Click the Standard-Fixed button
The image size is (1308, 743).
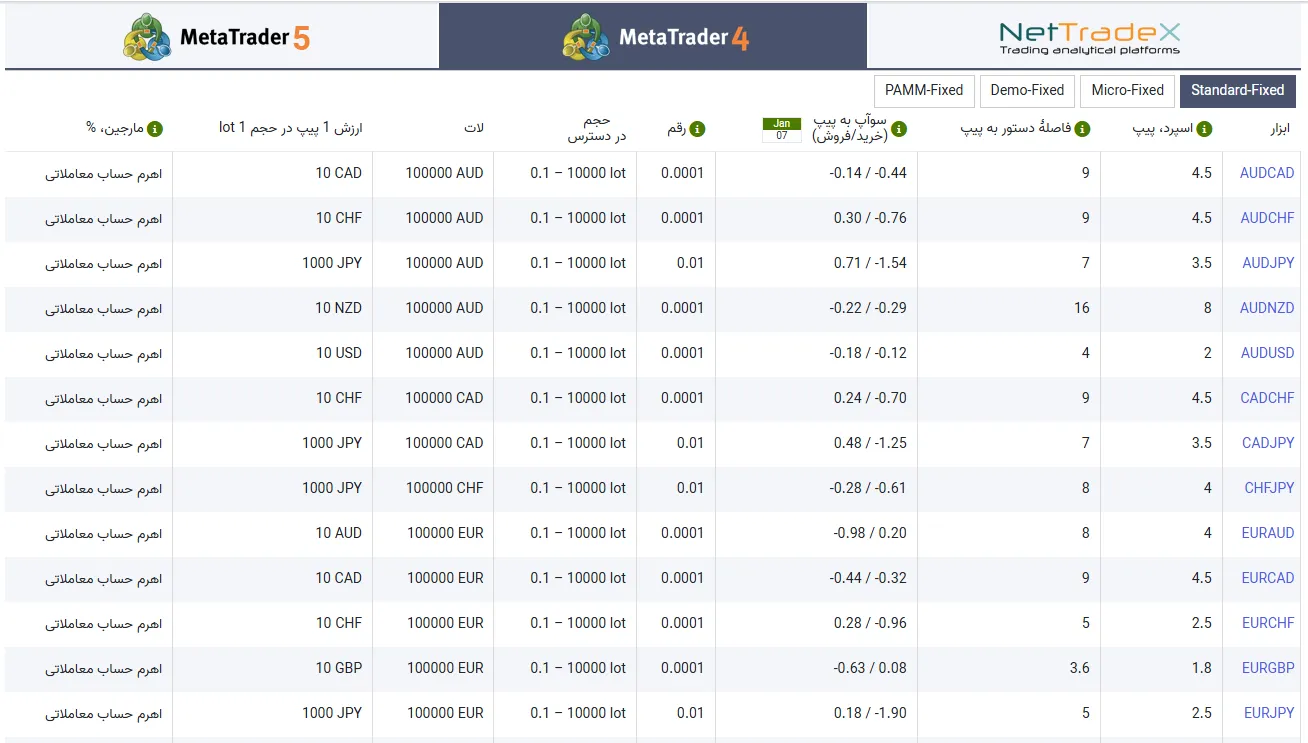pyautogui.click(x=1237, y=90)
